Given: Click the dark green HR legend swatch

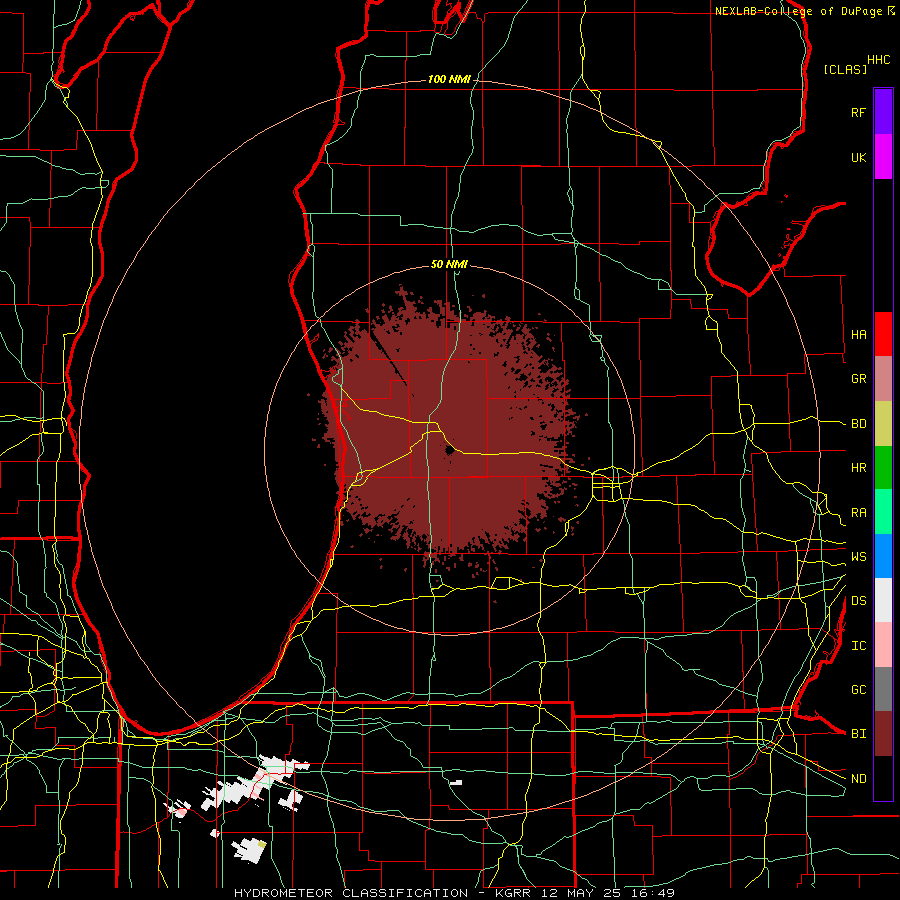Looking at the screenshot, I should (883, 468).
